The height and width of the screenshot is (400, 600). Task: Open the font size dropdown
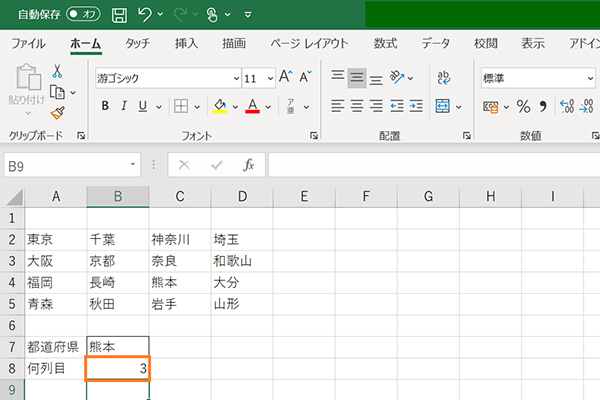[270, 78]
